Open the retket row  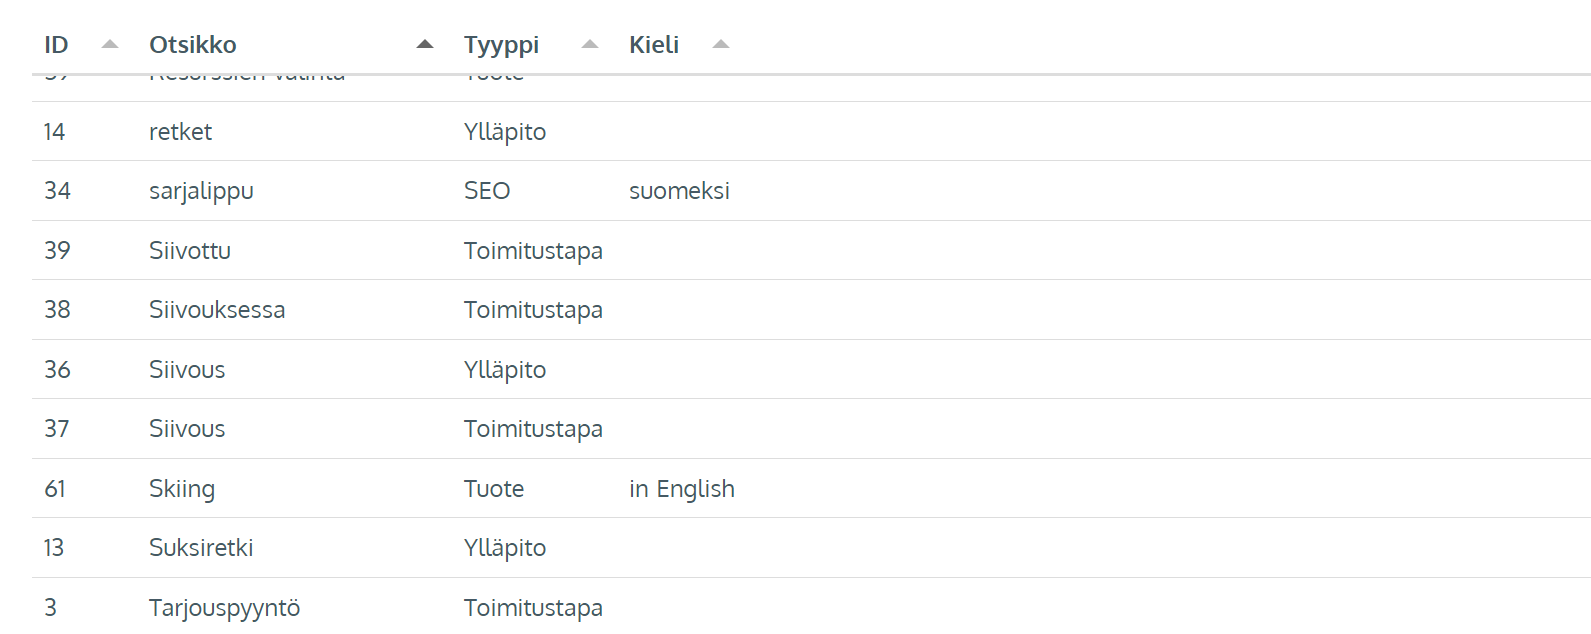[811, 131]
